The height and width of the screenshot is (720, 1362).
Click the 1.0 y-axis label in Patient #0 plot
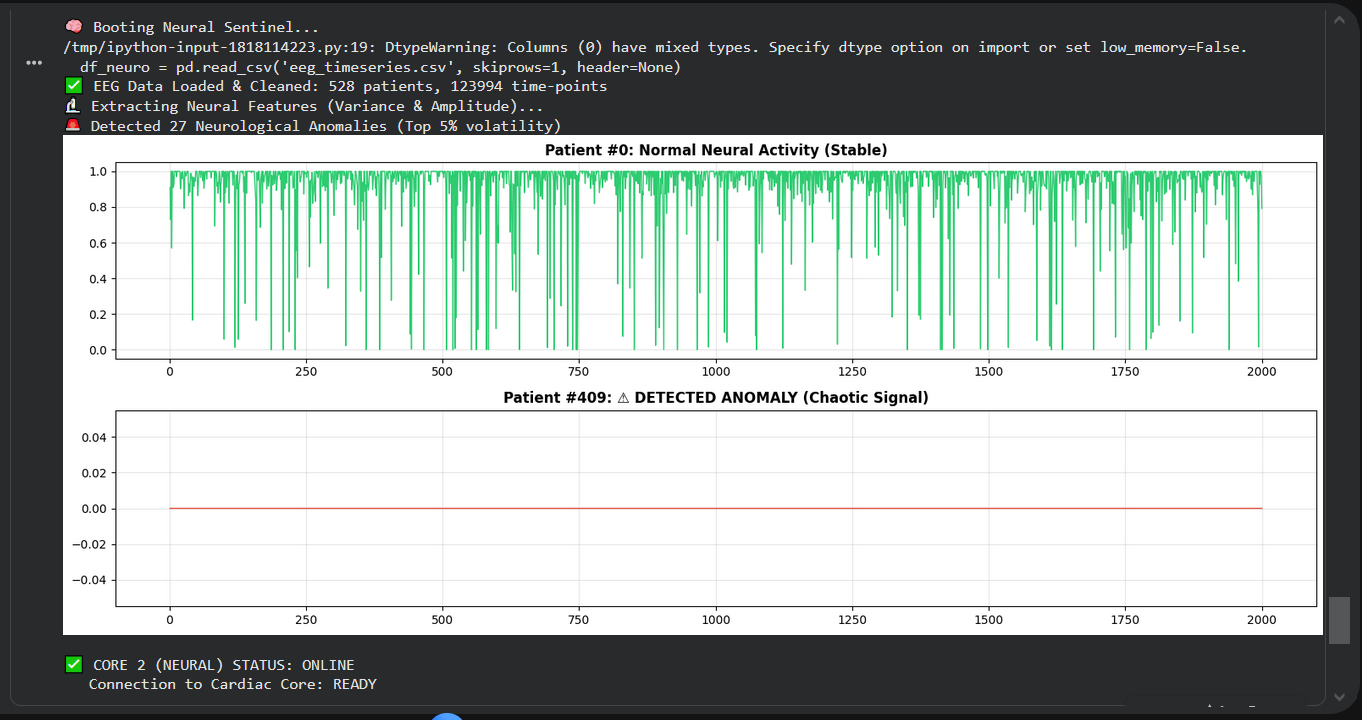pos(97,172)
